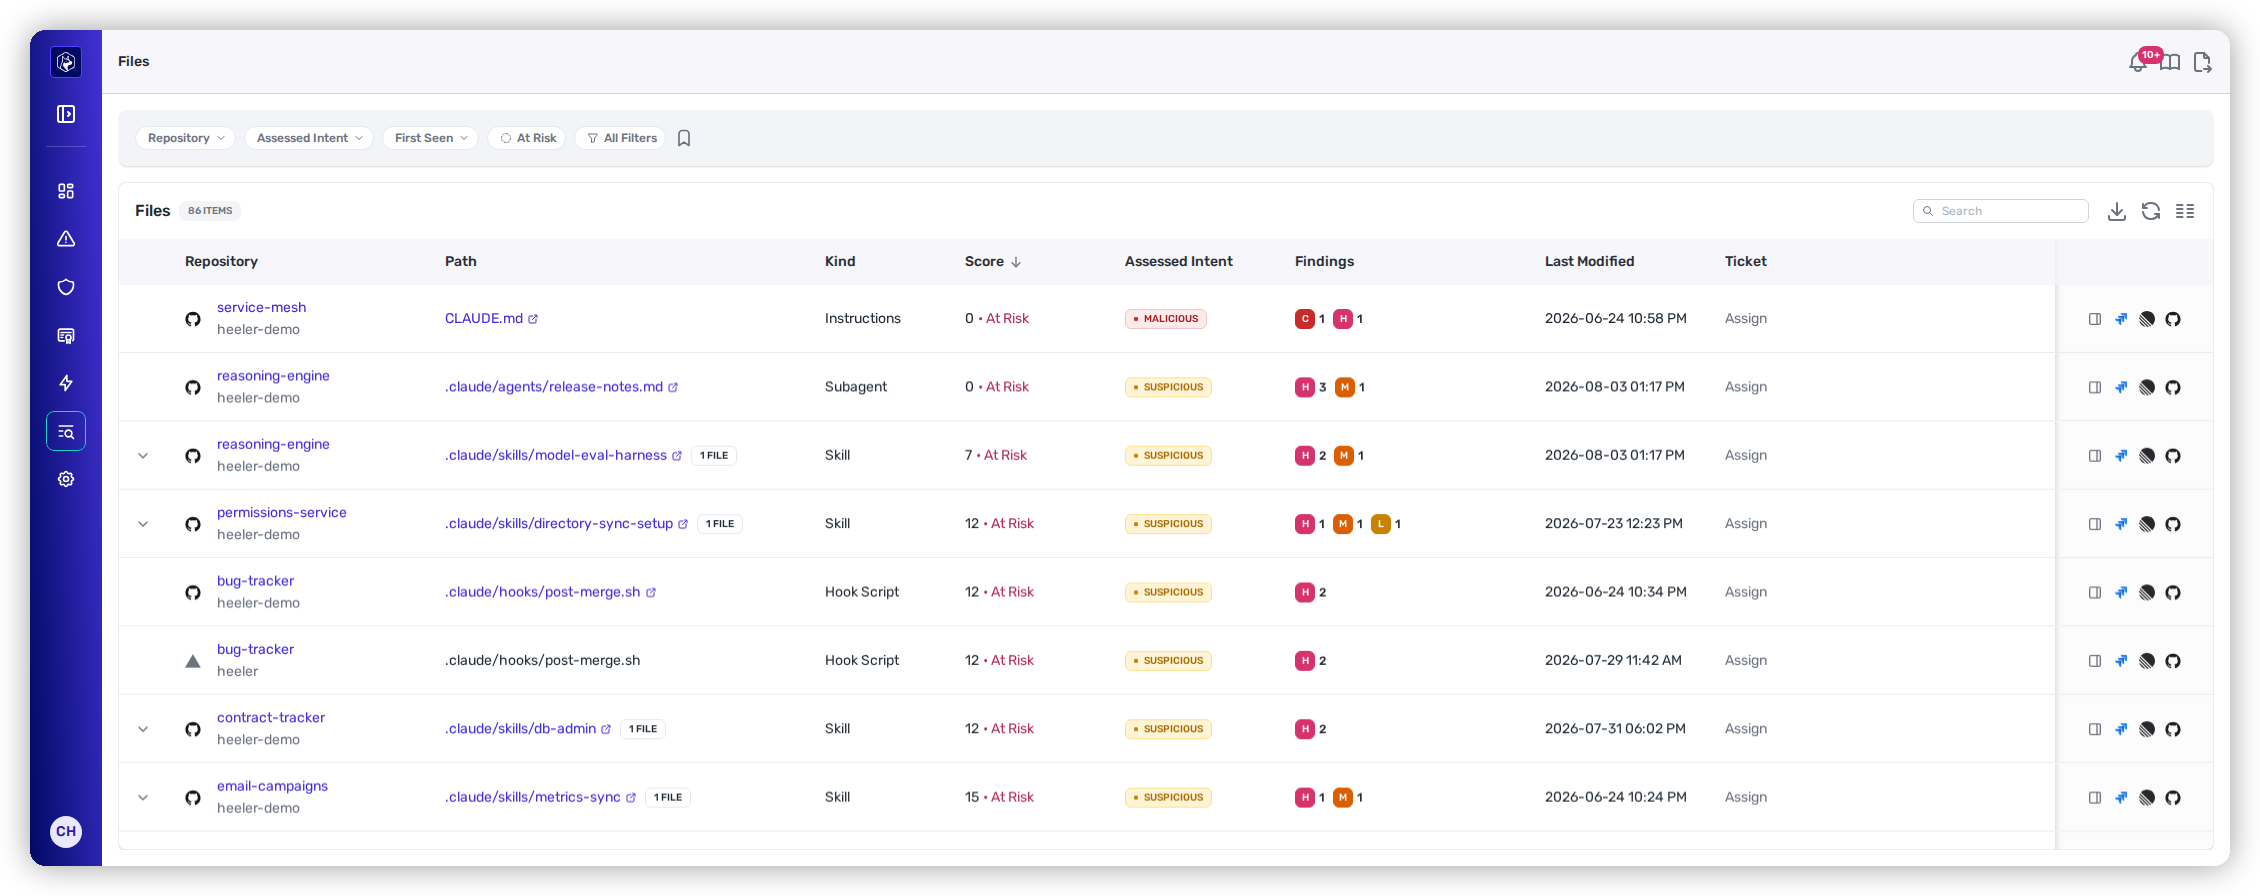Viewport: 2260px width, 896px height.
Task: Open side panel for db-admin row
Action: click(2095, 729)
